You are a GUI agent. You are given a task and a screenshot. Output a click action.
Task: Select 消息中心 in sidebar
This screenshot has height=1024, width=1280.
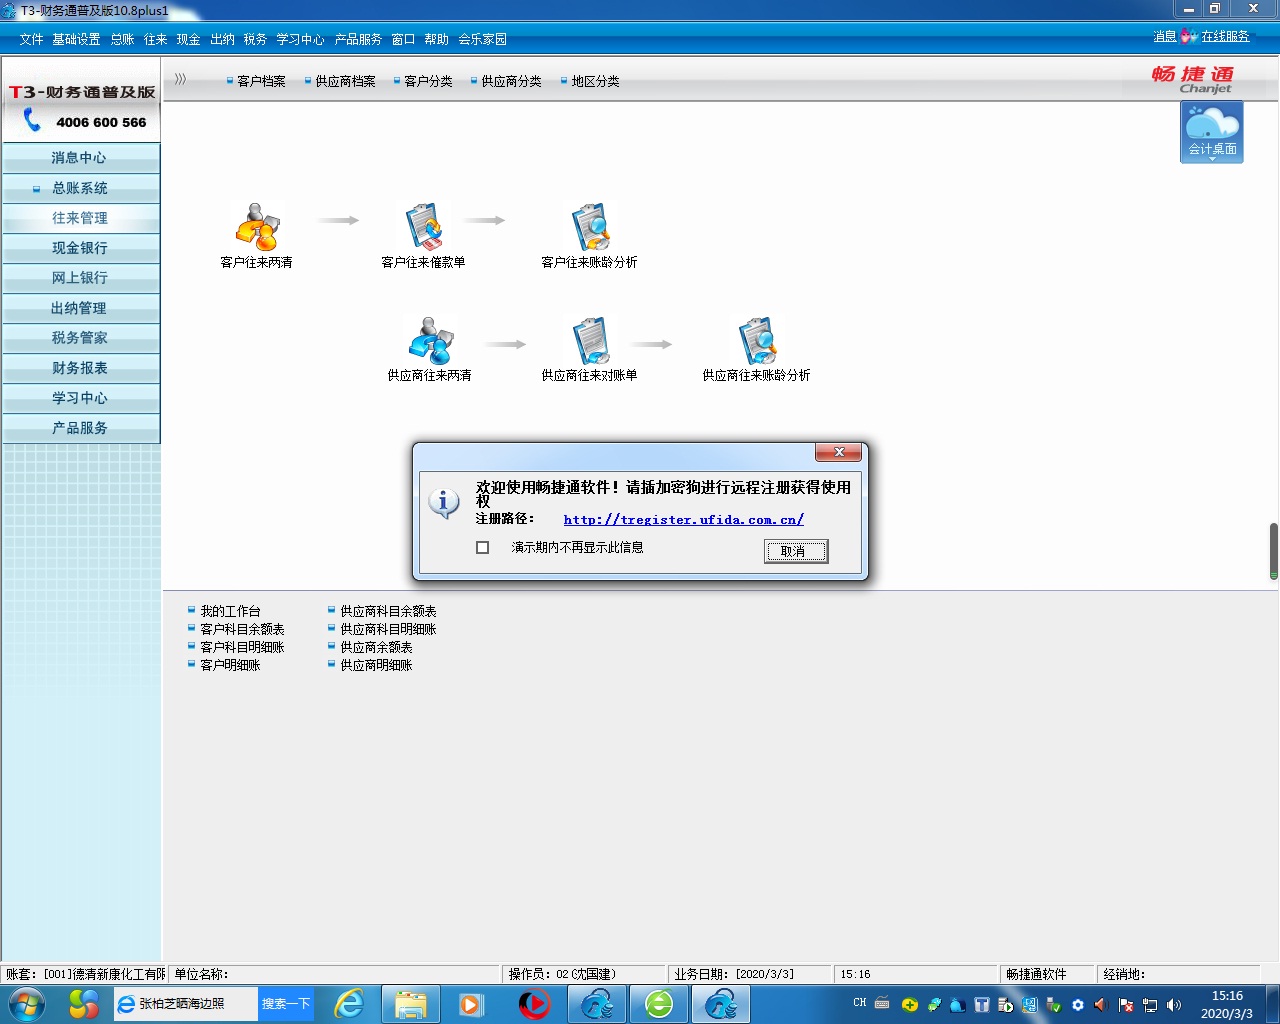(80, 158)
